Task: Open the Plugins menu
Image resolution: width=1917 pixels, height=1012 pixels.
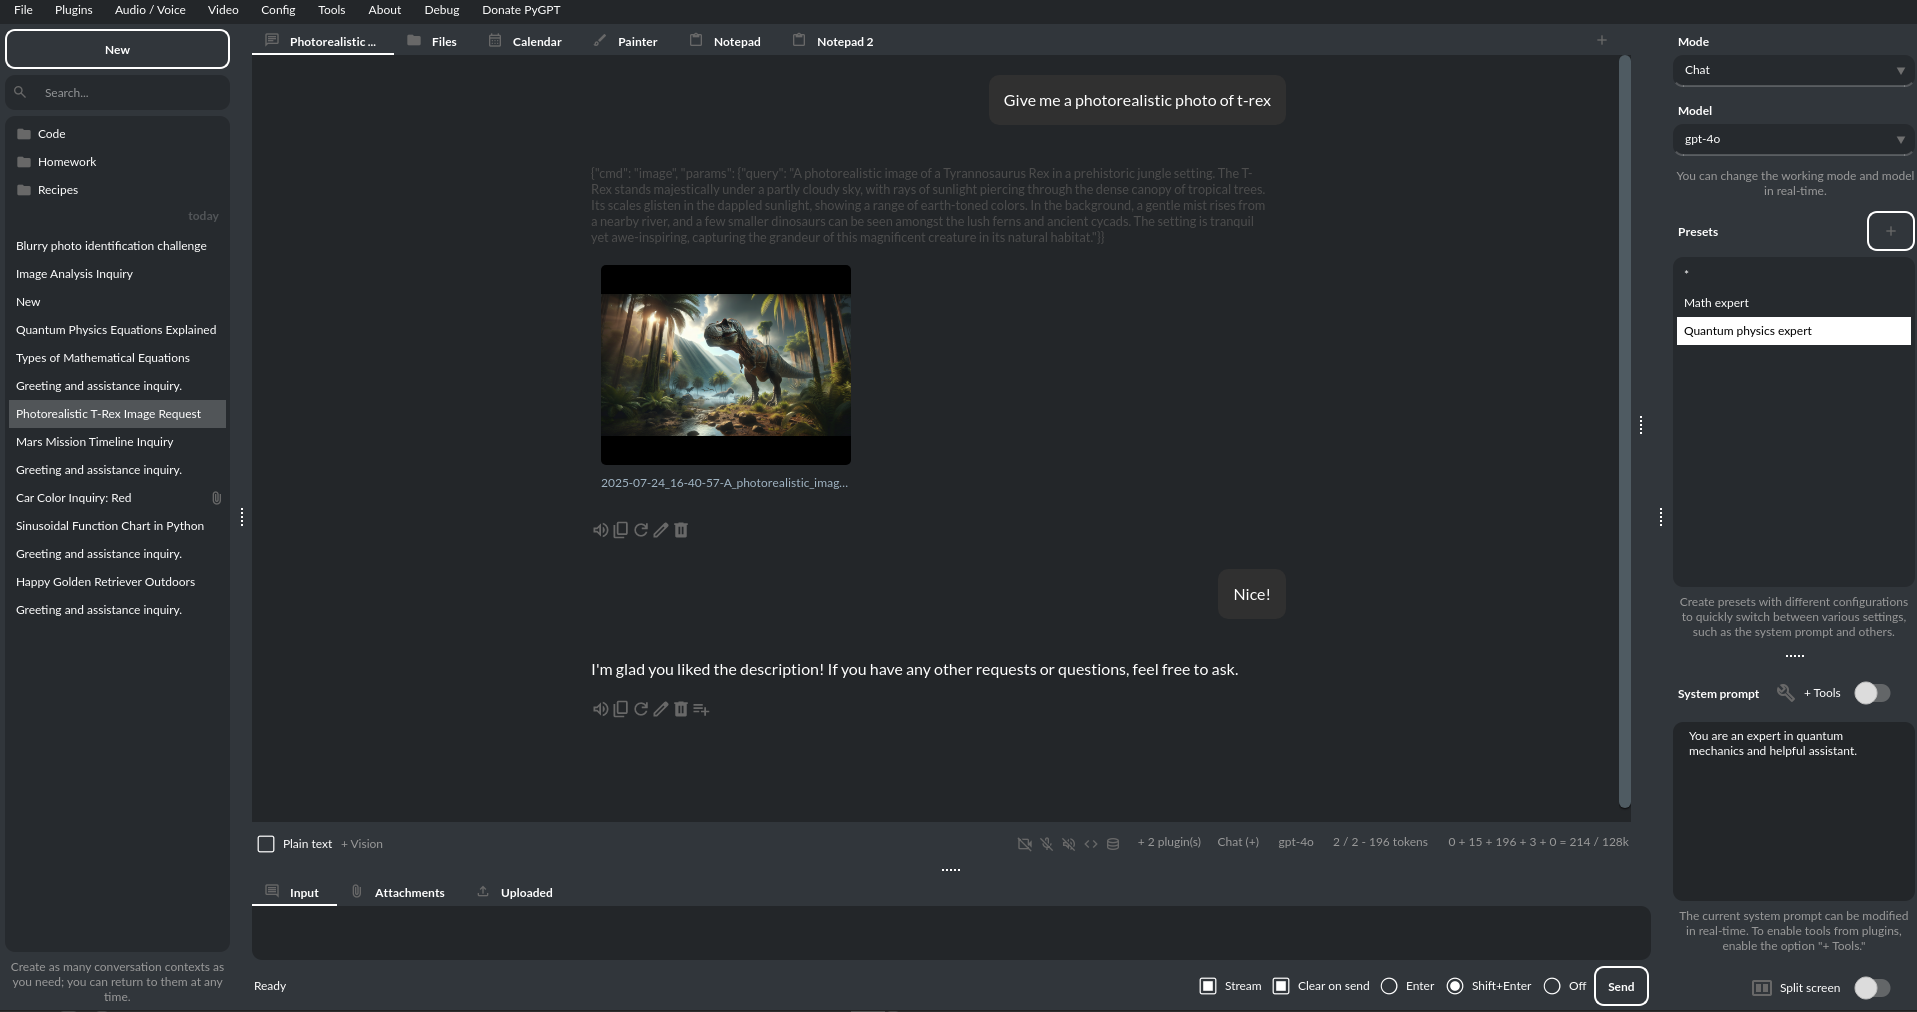Action: pyautogui.click(x=73, y=10)
